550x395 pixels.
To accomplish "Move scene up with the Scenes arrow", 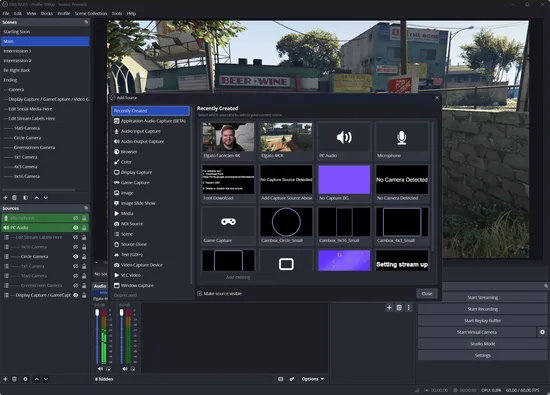I will point(36,198).
